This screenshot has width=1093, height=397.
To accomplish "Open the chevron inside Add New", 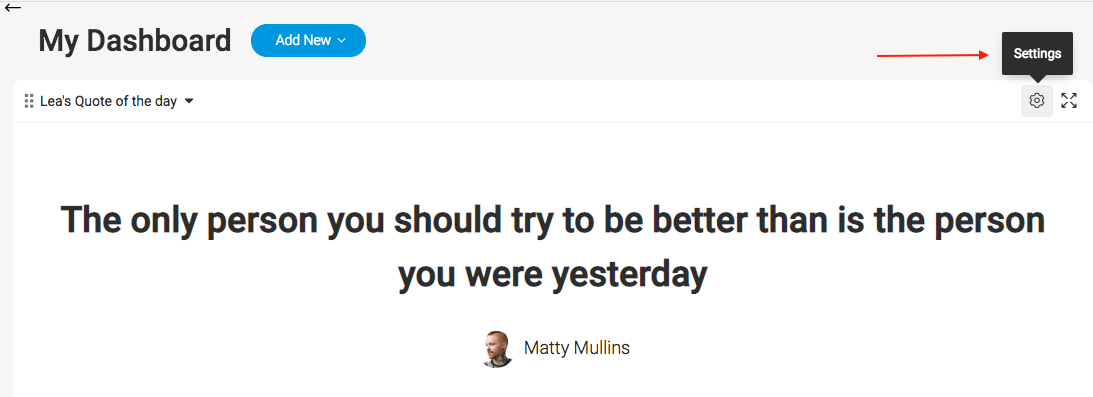I will (x=342, y=40).
